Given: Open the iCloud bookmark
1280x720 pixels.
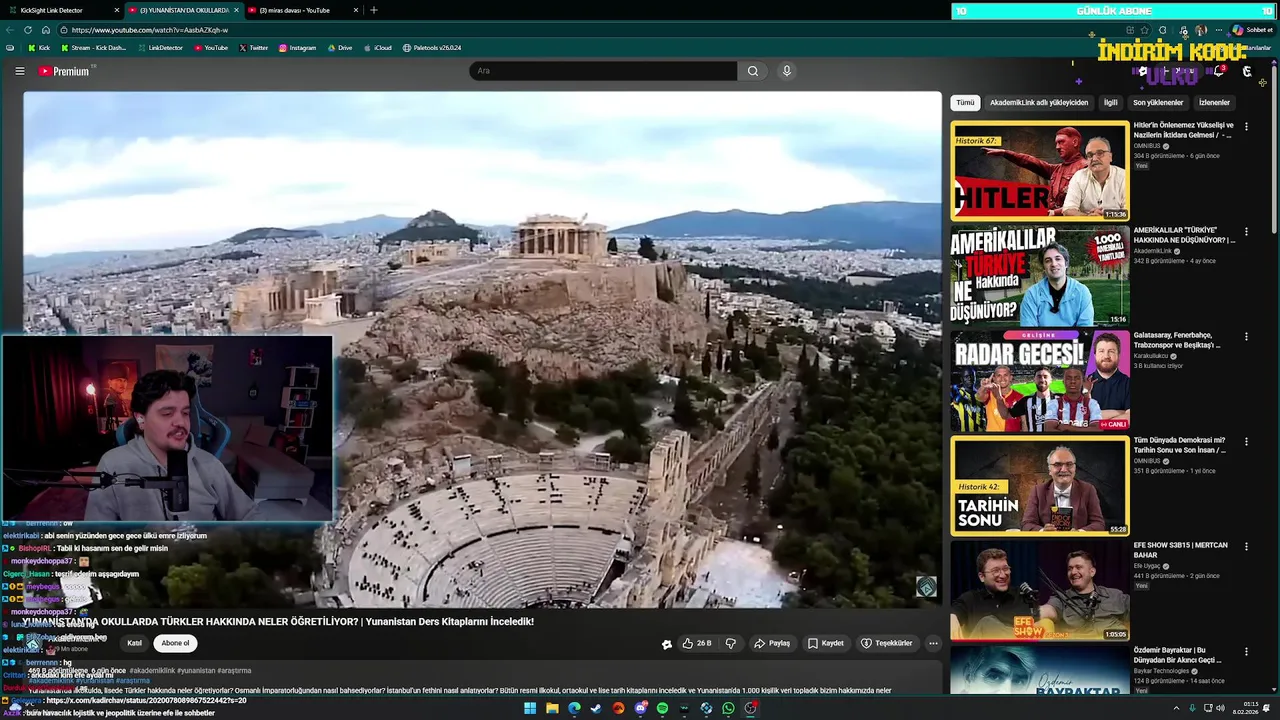Looking at the screenshot, I should 377,48.
